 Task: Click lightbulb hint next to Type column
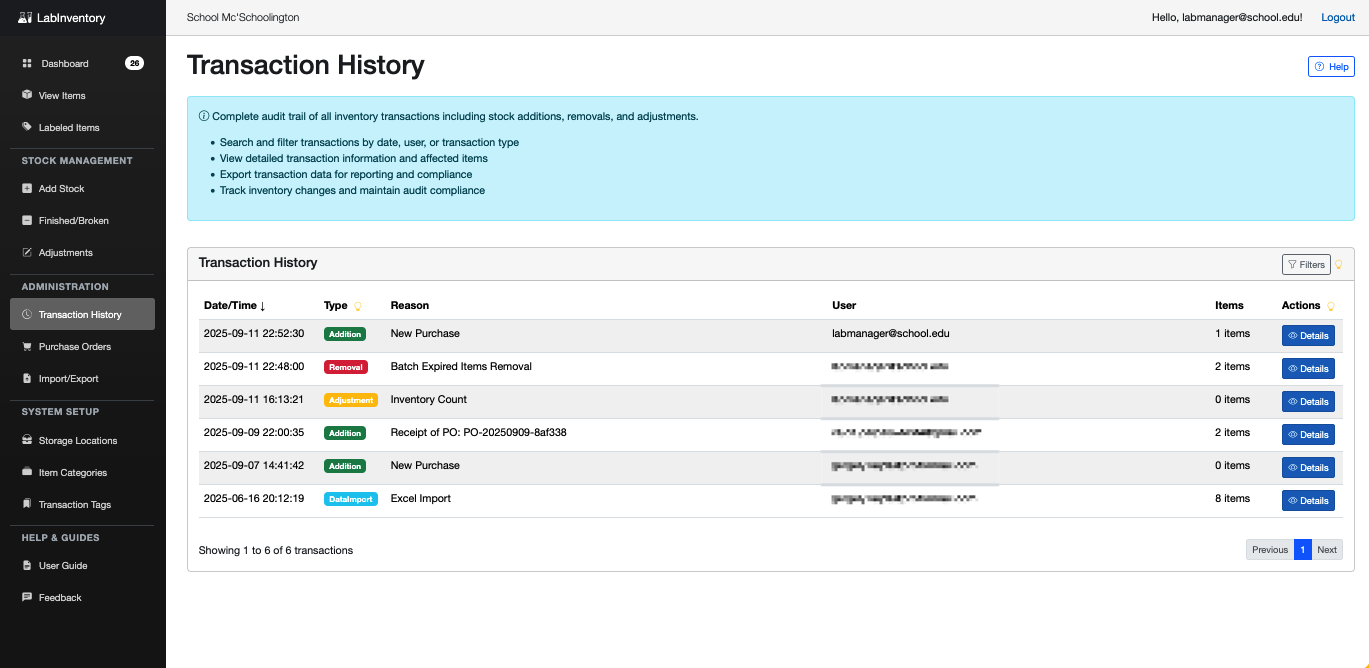358,306
